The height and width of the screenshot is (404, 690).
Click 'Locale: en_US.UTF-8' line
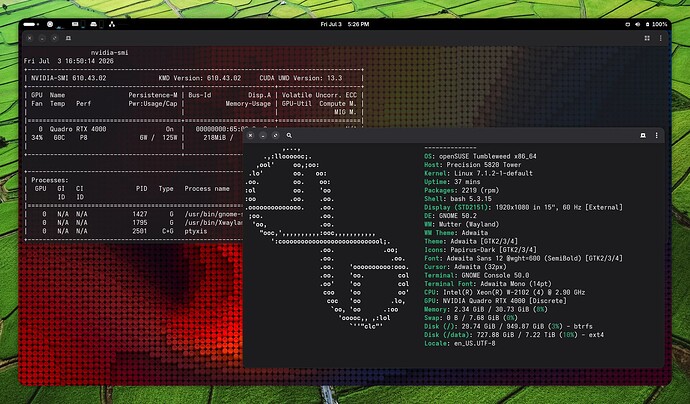click(x=460, y=343)
